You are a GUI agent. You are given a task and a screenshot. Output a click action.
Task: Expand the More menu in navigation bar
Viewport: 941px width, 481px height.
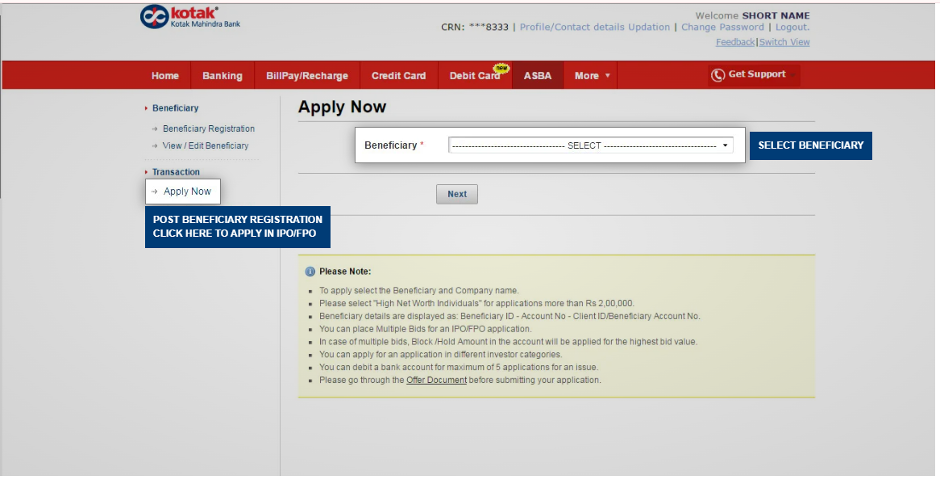592,76
